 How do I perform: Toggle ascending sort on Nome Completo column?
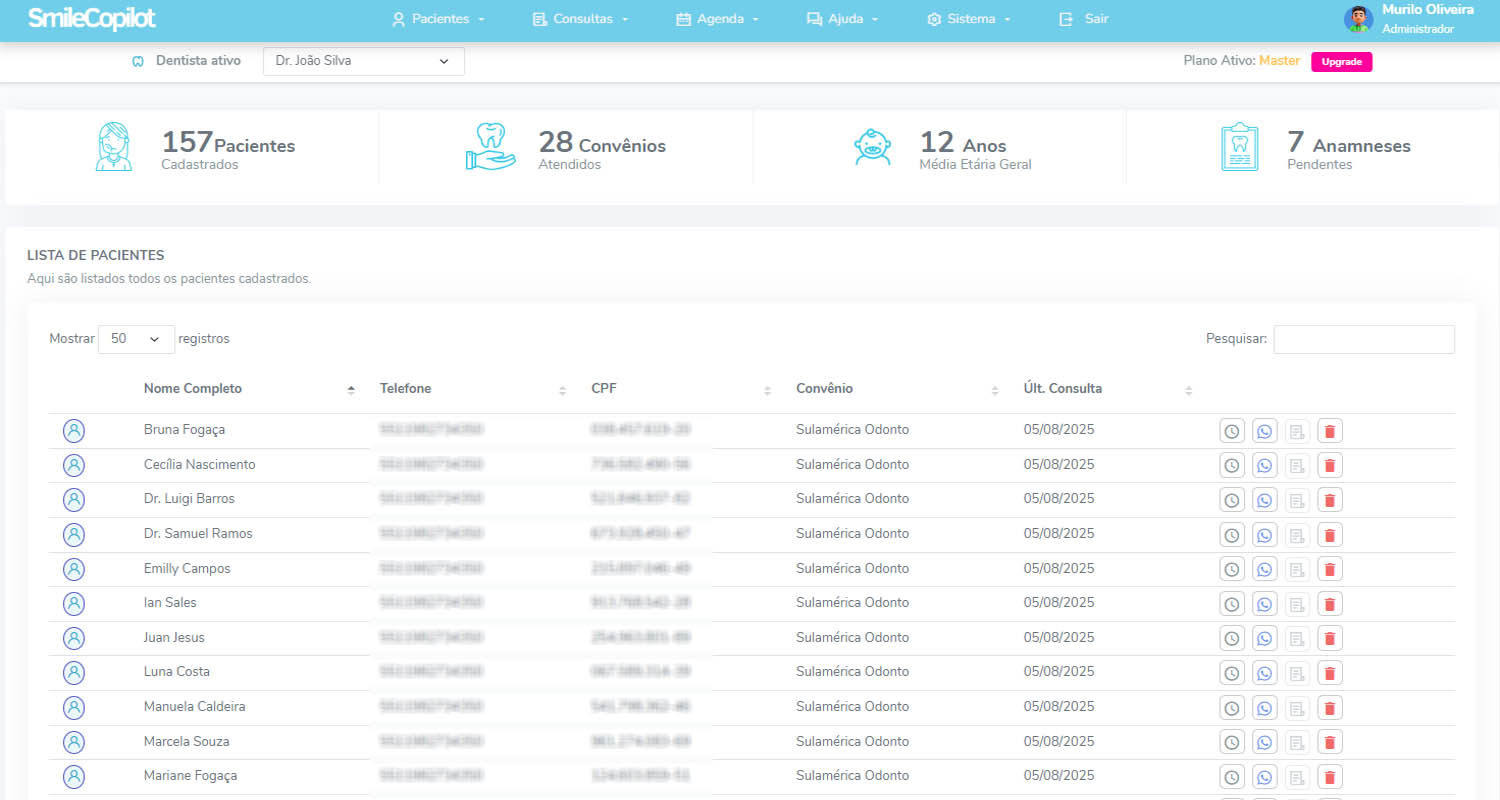(x=352, y=388)
